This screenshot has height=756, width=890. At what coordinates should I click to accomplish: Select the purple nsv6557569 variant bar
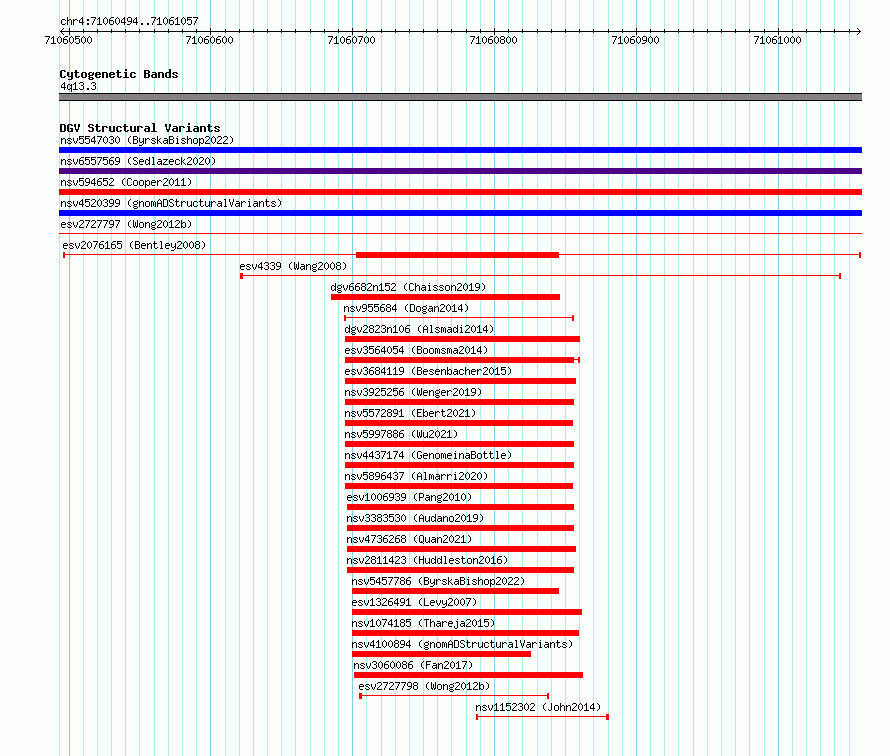pyautogui.click(x=460, y=171)
